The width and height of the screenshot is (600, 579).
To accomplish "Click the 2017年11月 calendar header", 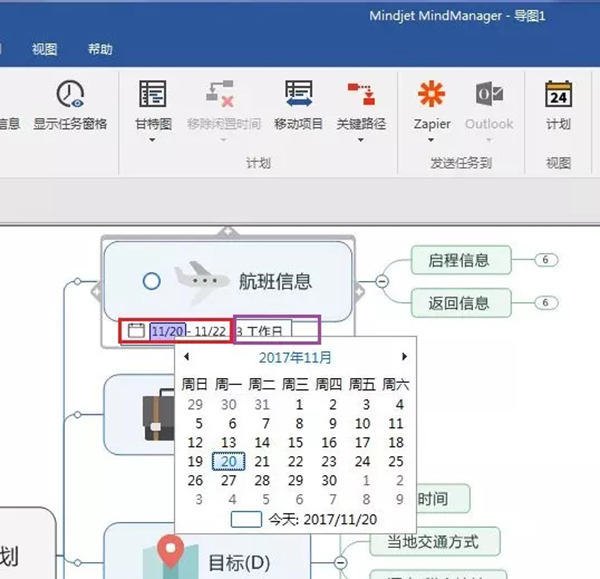I will coord(295,357).
